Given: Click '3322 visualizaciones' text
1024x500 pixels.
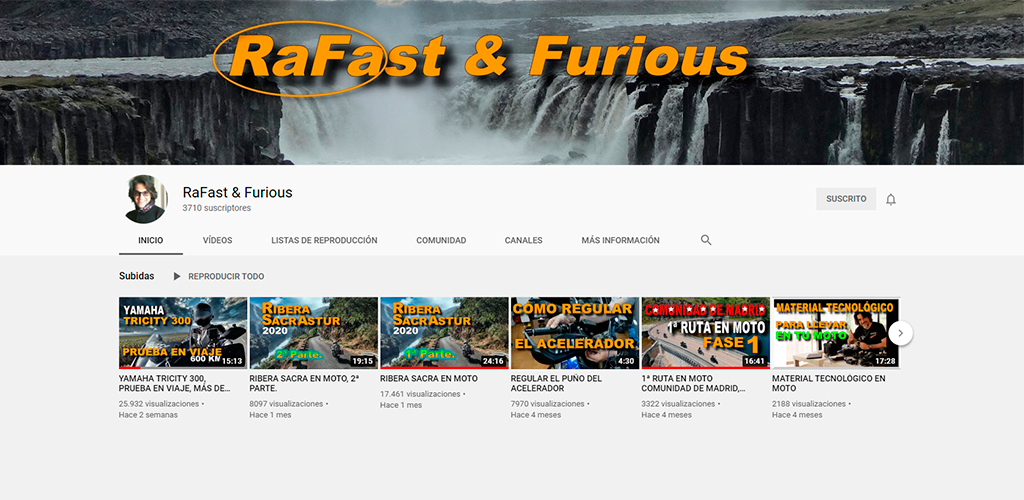Looking at the screenshot, I should point(678,404).
